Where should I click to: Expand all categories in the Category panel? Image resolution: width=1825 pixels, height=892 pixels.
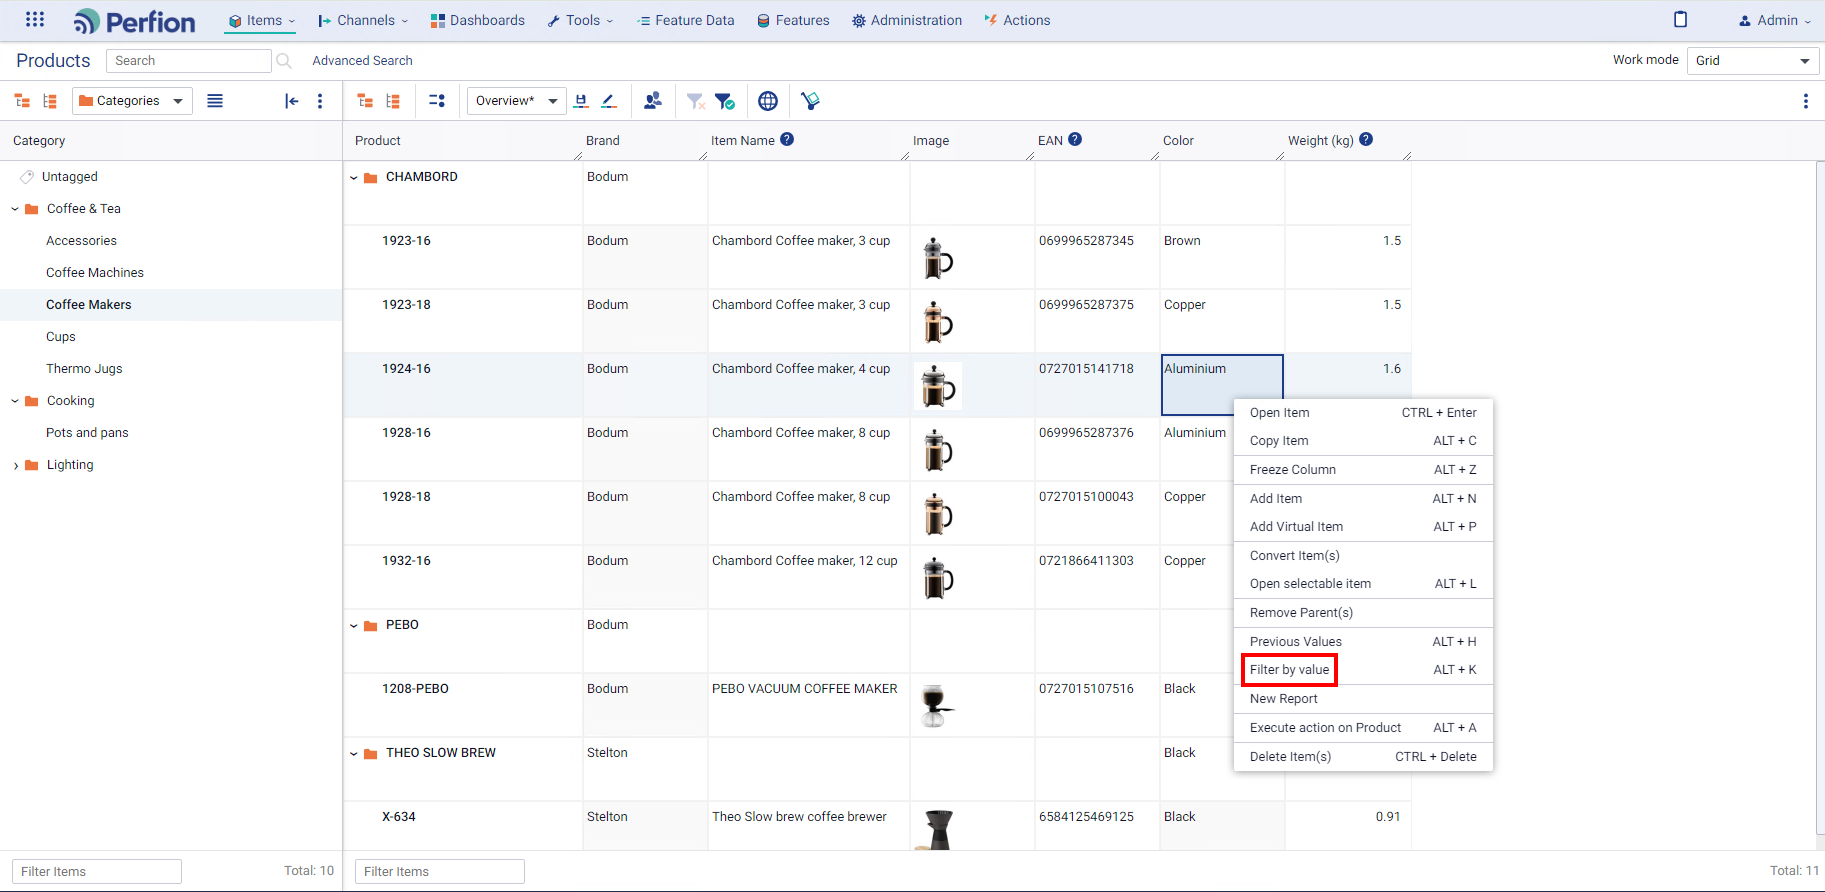(x=22, y=101)
